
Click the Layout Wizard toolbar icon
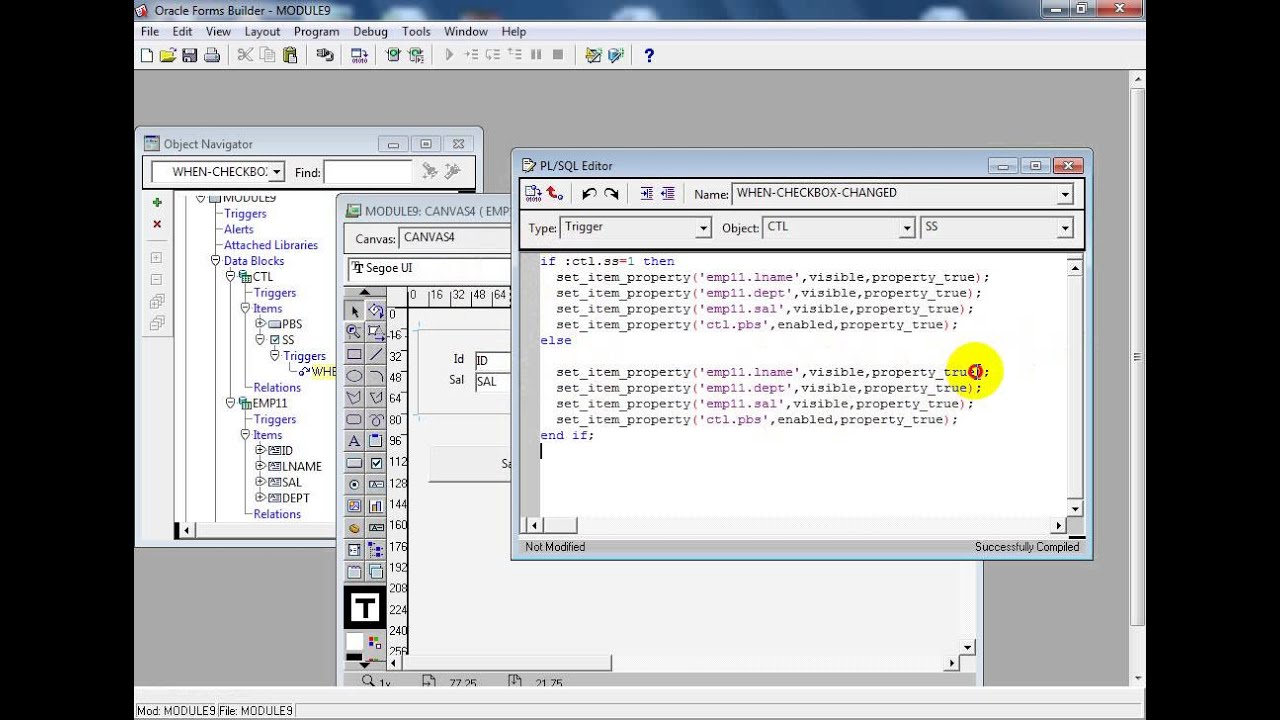[x=616, y=55]
